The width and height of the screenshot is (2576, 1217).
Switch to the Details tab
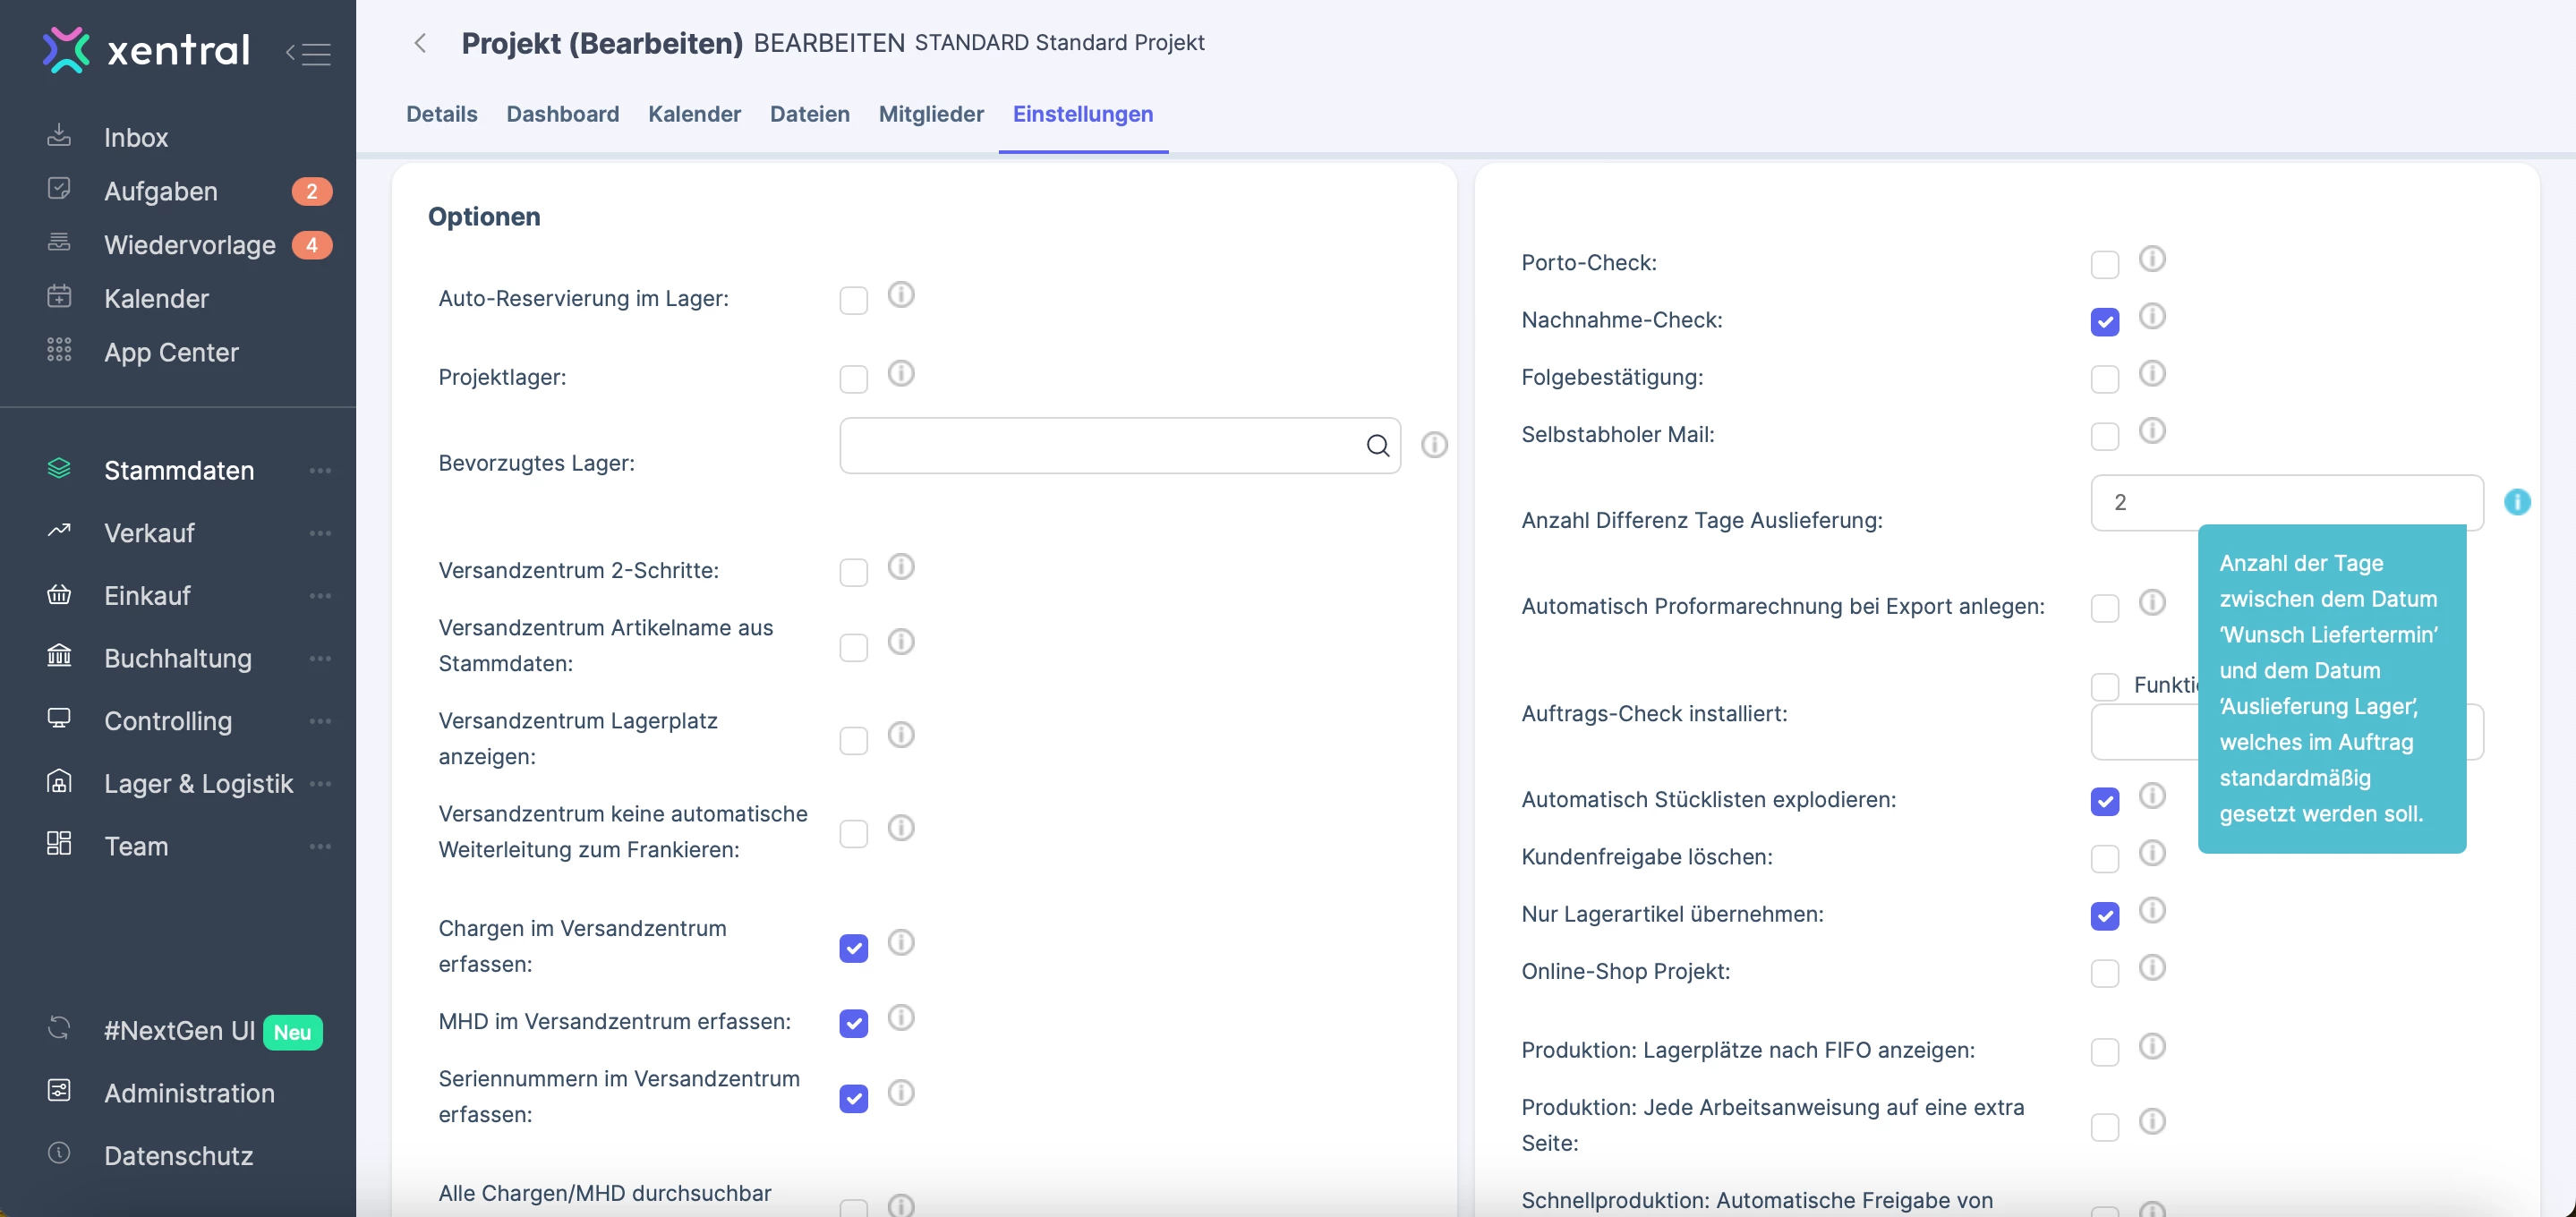(441, 114)
